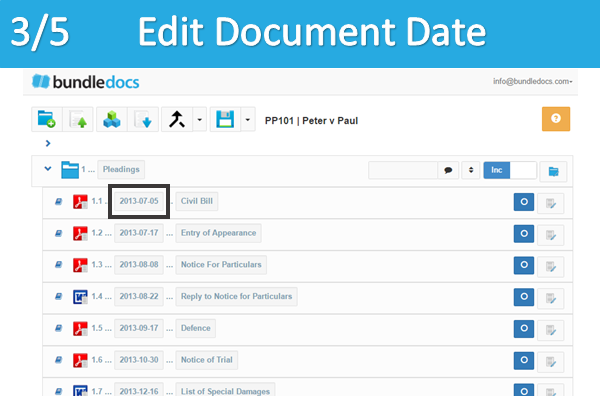Toggle the blue circle for Notice of Trial
Viewport: 600px width, 400px height.
point(524,361)
